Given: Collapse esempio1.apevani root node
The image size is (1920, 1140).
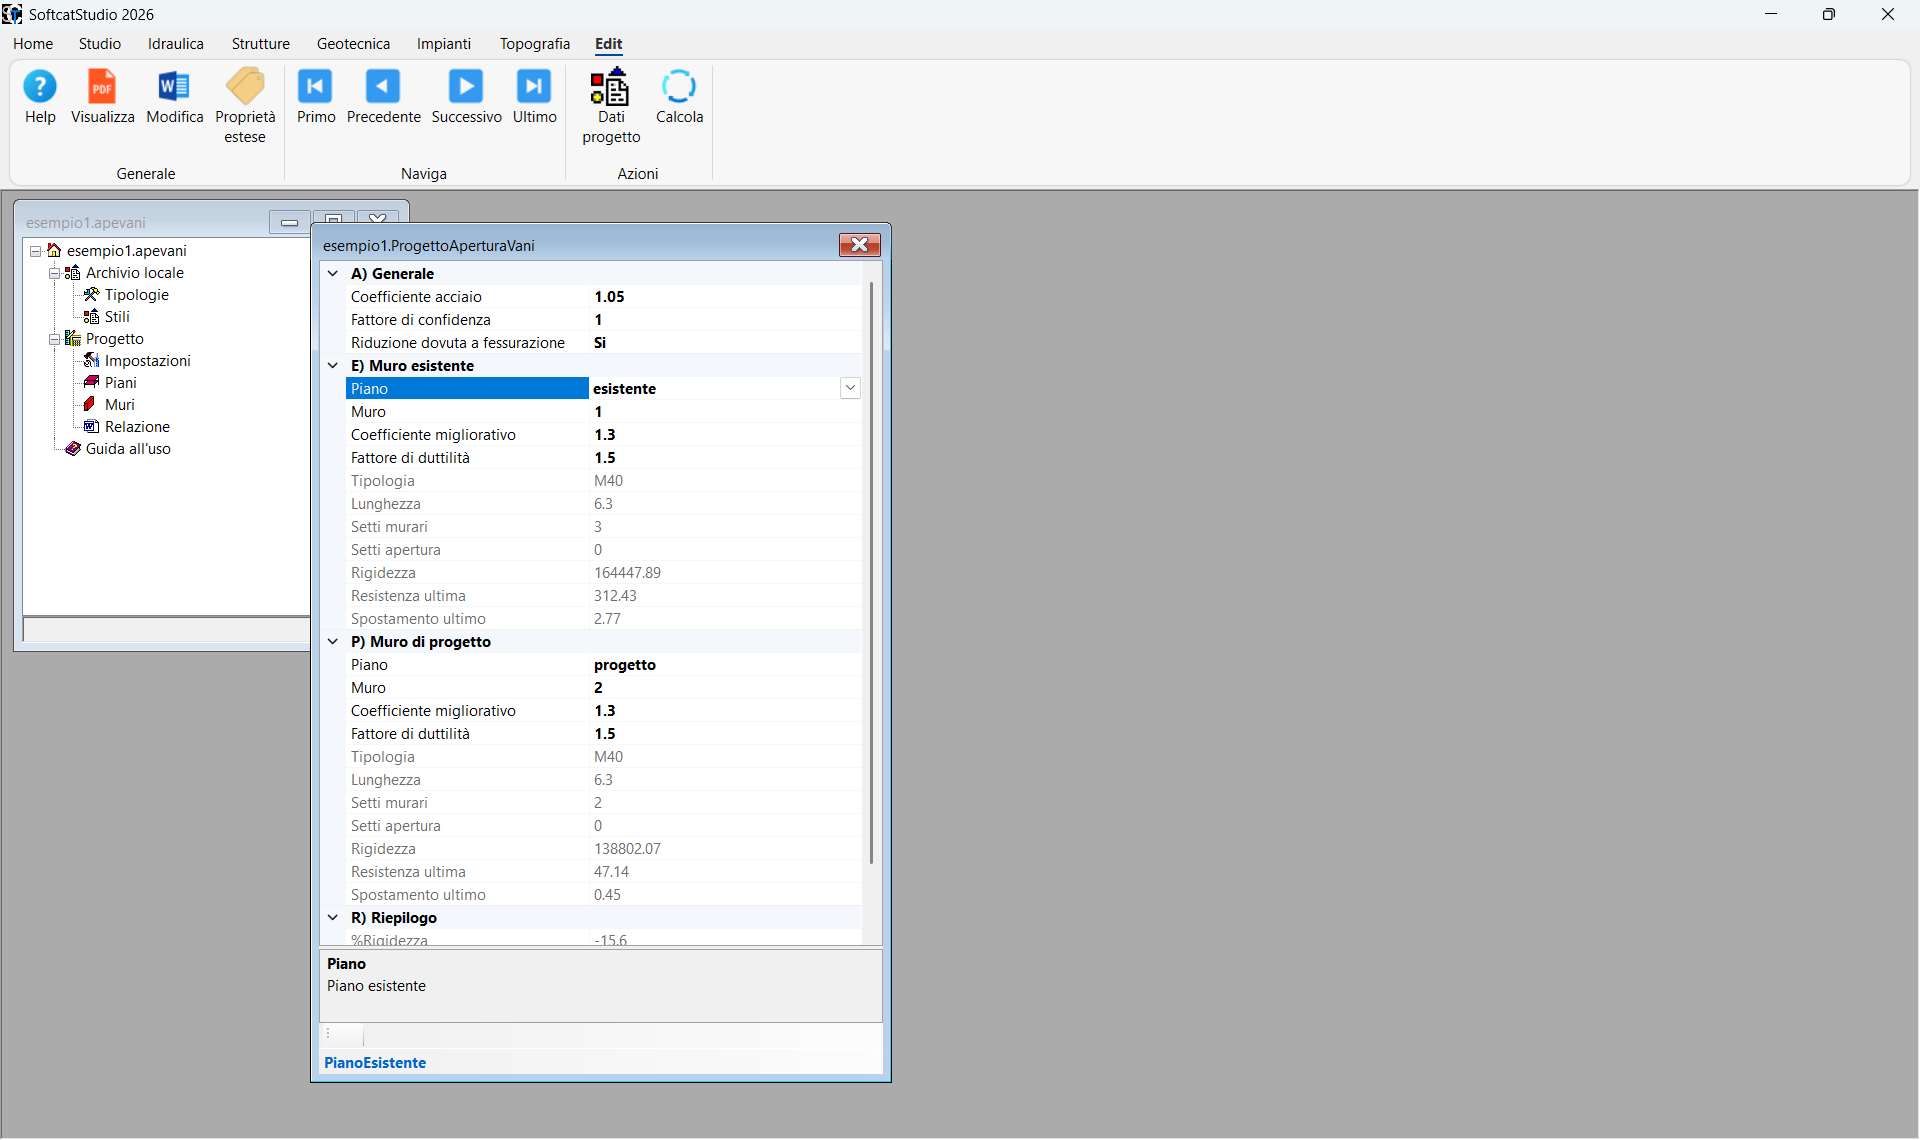Looking at the screenshot, I should pyautogui.click(x=35, y=251).
